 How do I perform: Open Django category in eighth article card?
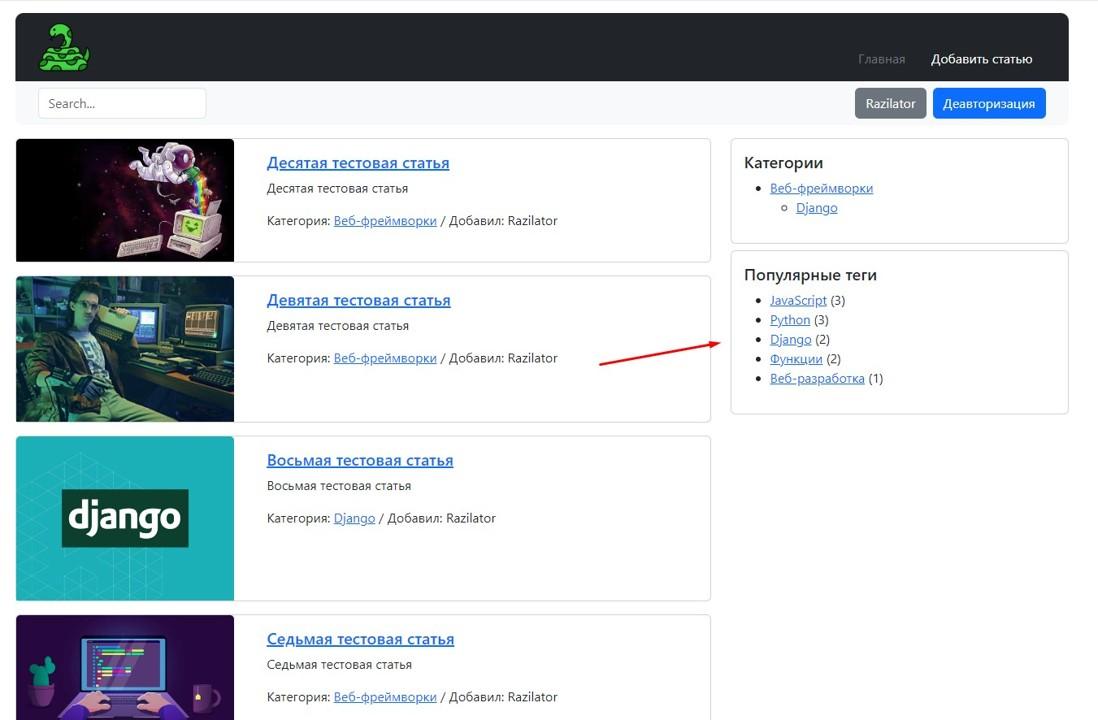pyautogui.click(x=354, y=518)
